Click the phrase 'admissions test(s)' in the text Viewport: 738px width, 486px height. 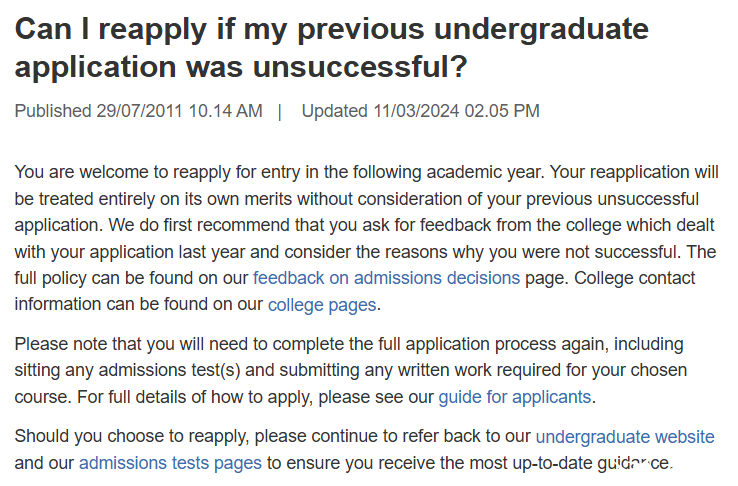tap(169, 370)
